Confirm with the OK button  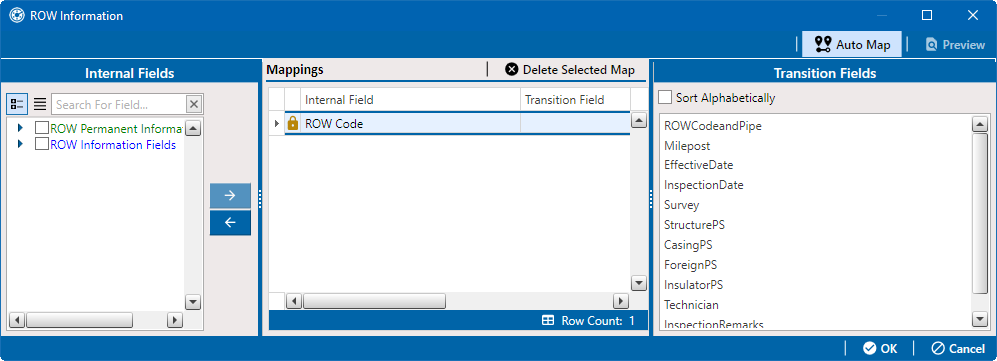point(880,348)
